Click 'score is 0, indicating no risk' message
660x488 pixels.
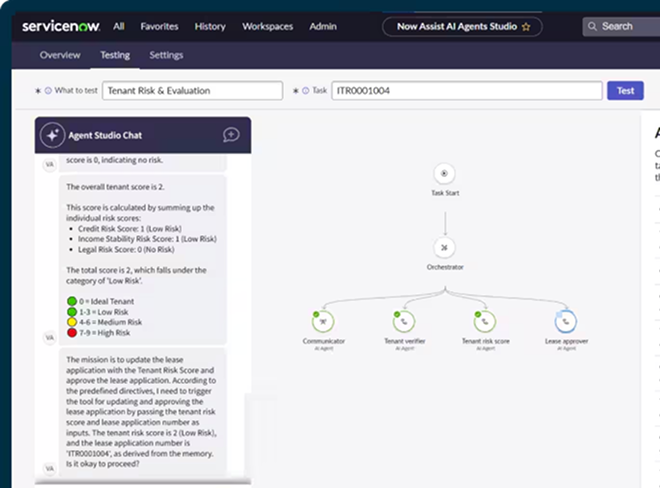click(x=114, y=160)
